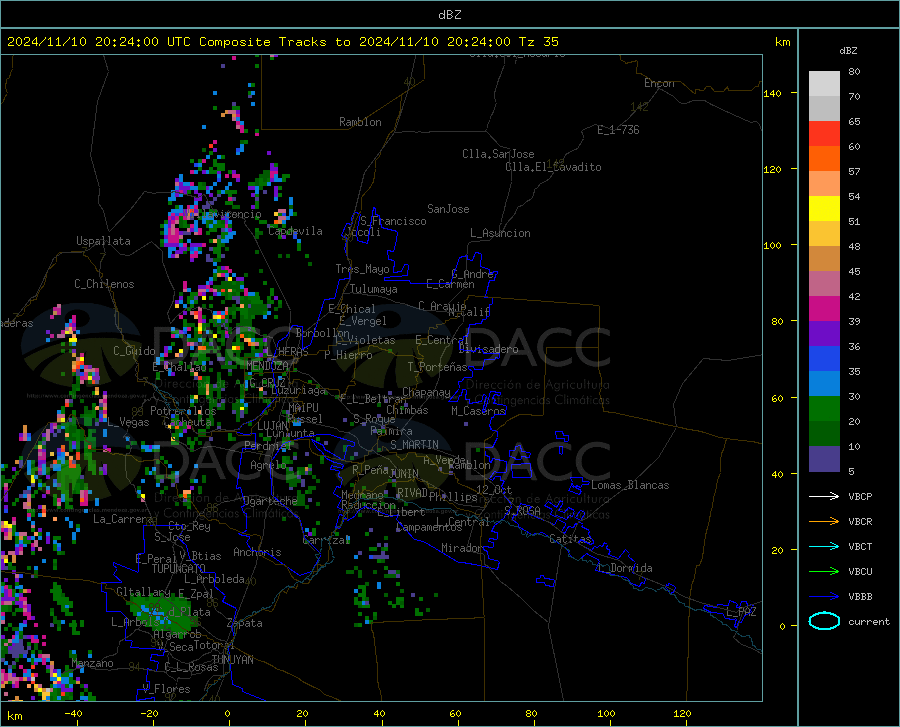This screenshot has width=900, height=727.
Task: Click the 'V_Flores' map label
Action: [166, 689]
